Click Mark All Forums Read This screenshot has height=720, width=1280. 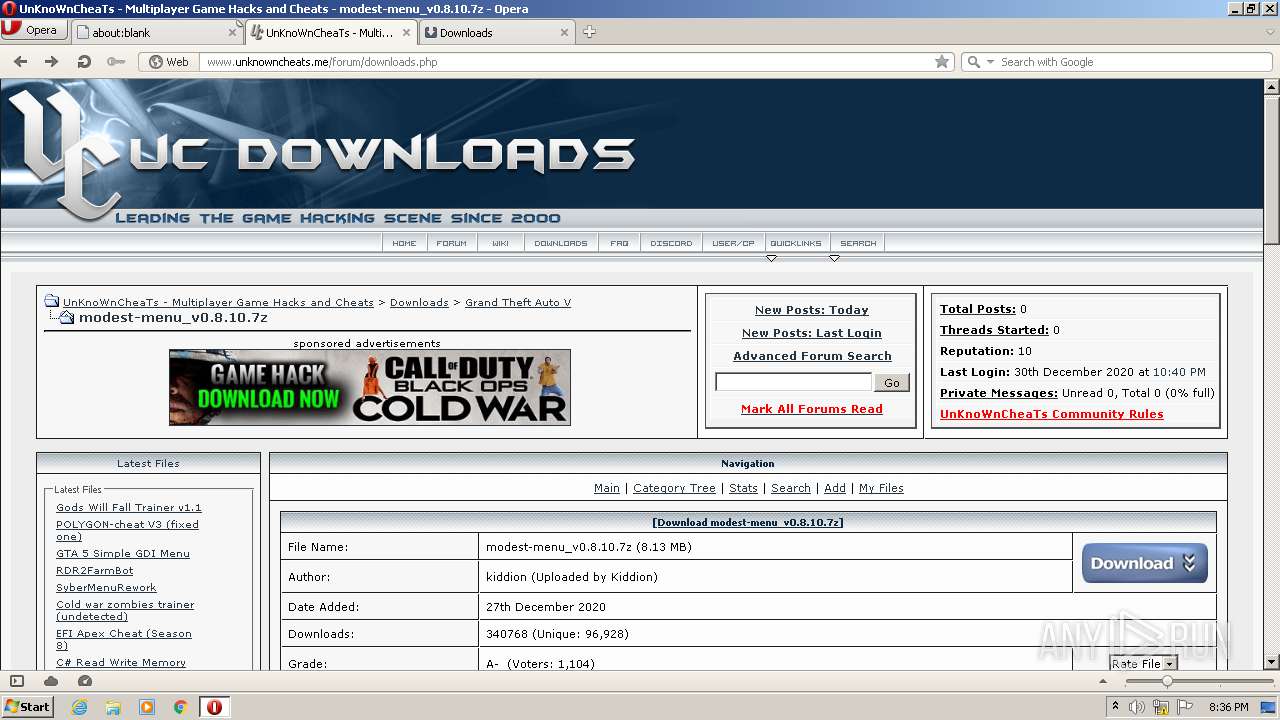[x=812, y=409]
